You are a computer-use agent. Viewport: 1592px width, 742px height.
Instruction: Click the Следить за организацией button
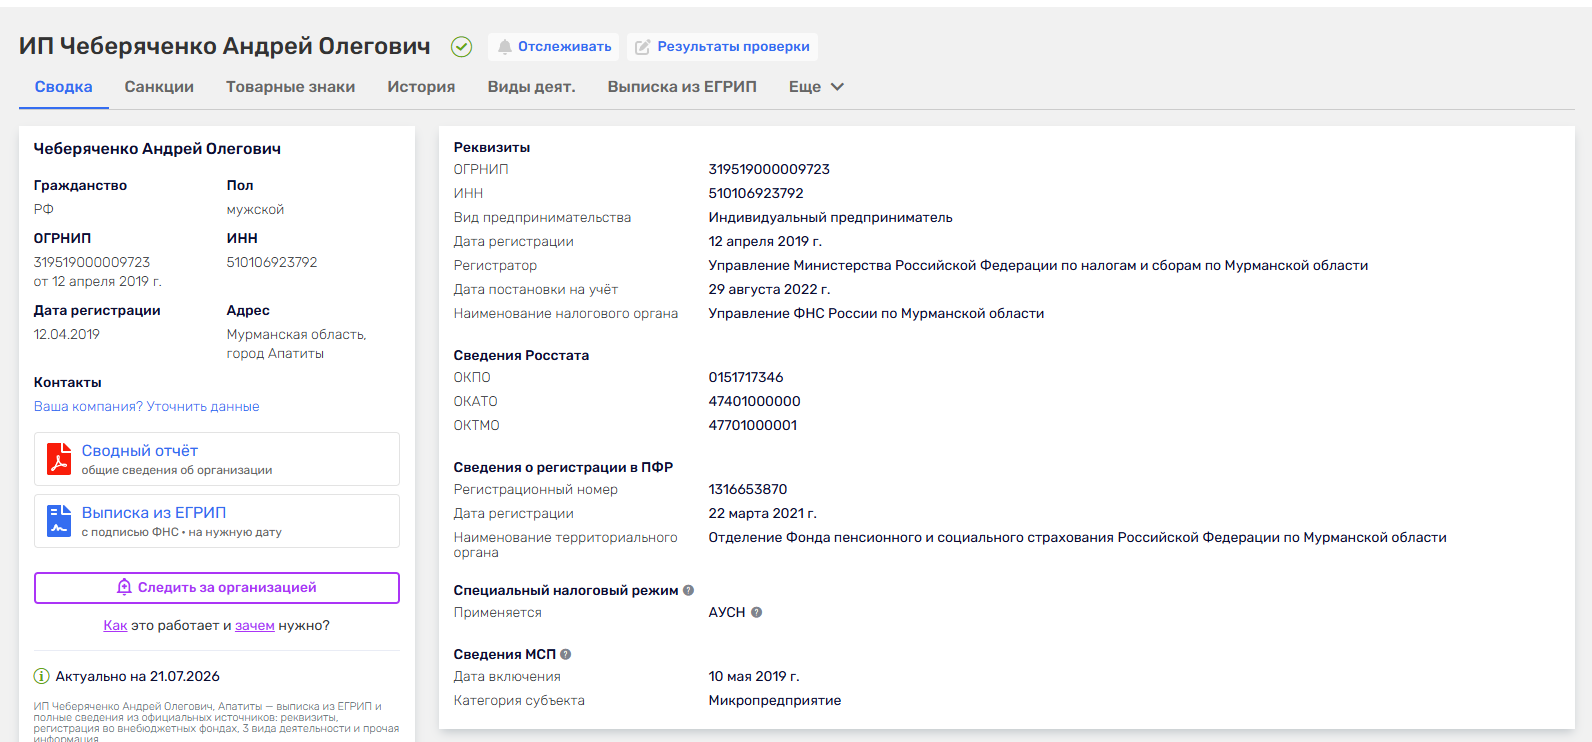(217, 588)
